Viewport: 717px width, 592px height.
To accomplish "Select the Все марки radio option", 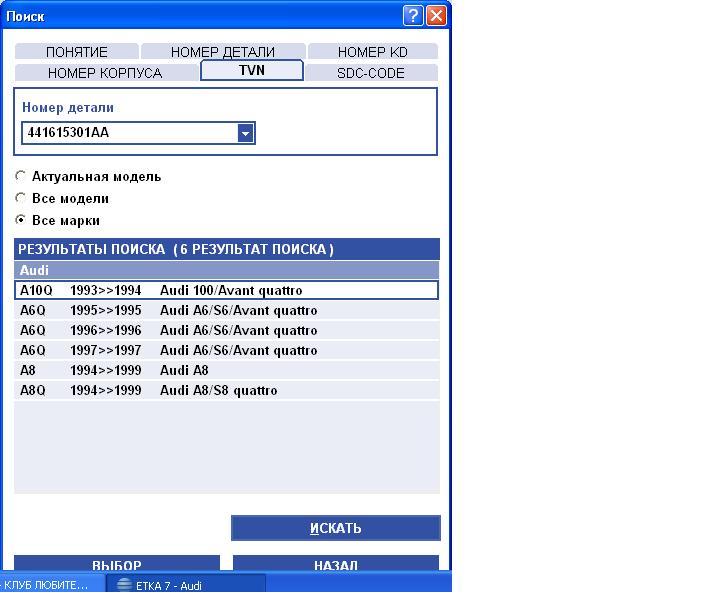I will coord(22,220).
